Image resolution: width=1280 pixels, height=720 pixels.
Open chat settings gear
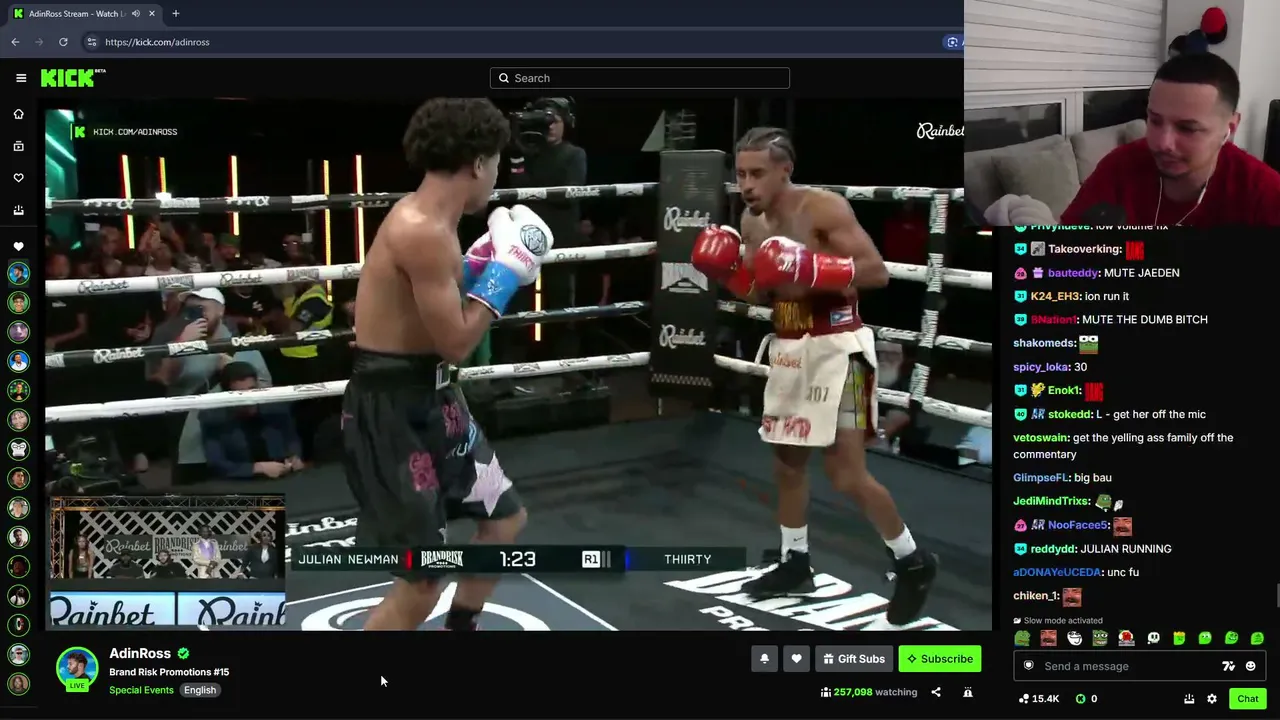click(x=1212, y=699)
